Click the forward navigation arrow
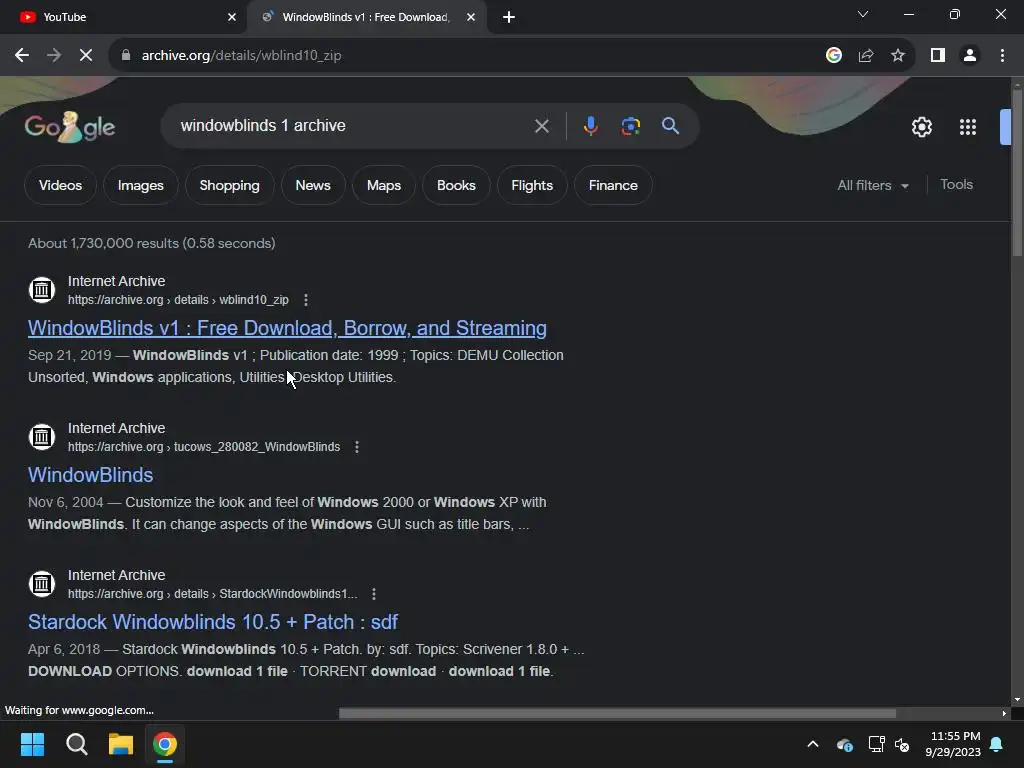The image size is (1024, 768). click(54, 56)
